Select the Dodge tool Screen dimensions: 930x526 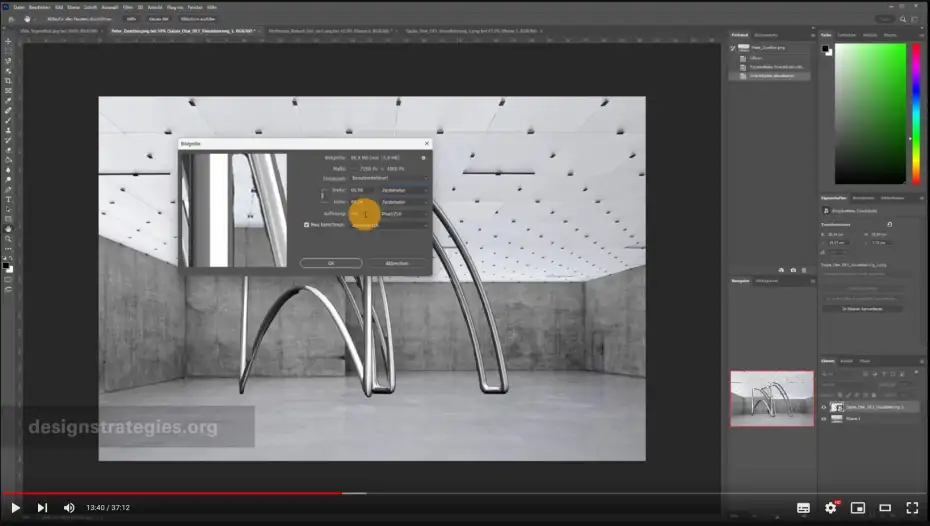8,180
